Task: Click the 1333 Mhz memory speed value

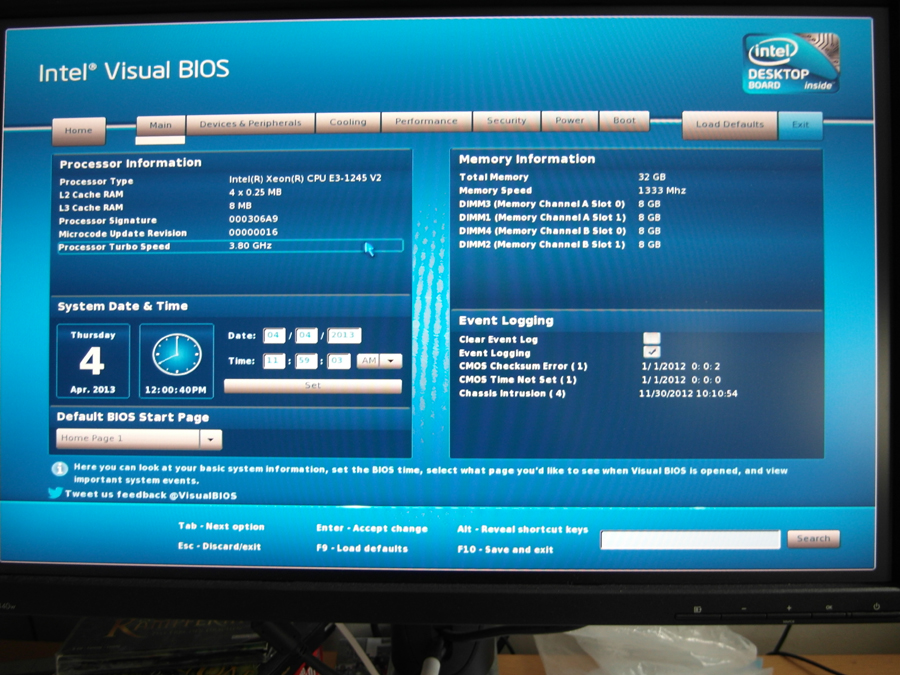Action: click(662, 191)
